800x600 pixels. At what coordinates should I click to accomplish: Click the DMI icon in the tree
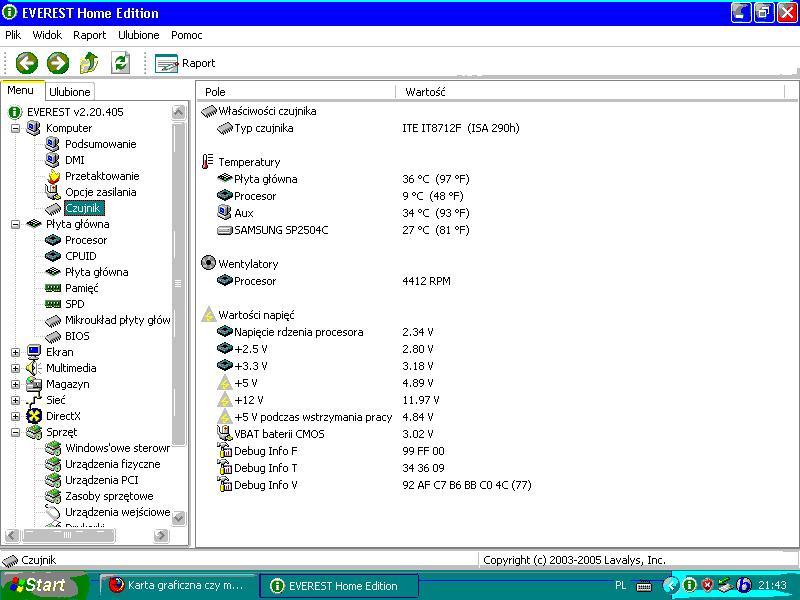click(53, 160)
